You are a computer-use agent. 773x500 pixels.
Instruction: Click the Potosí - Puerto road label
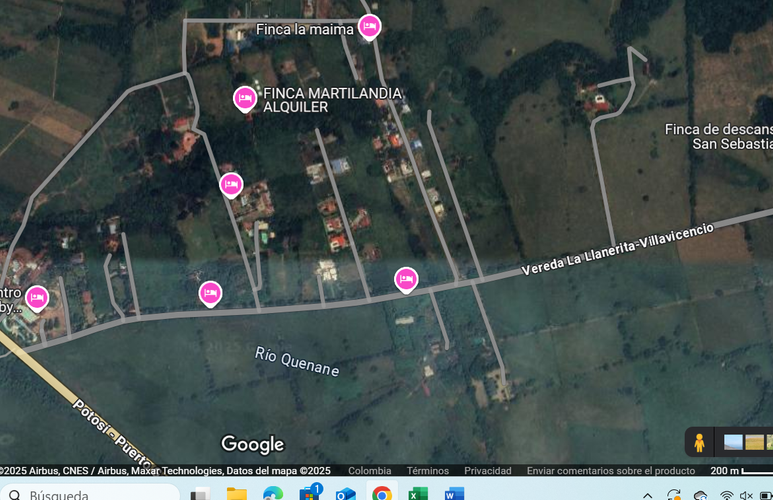tap(112, 433)
